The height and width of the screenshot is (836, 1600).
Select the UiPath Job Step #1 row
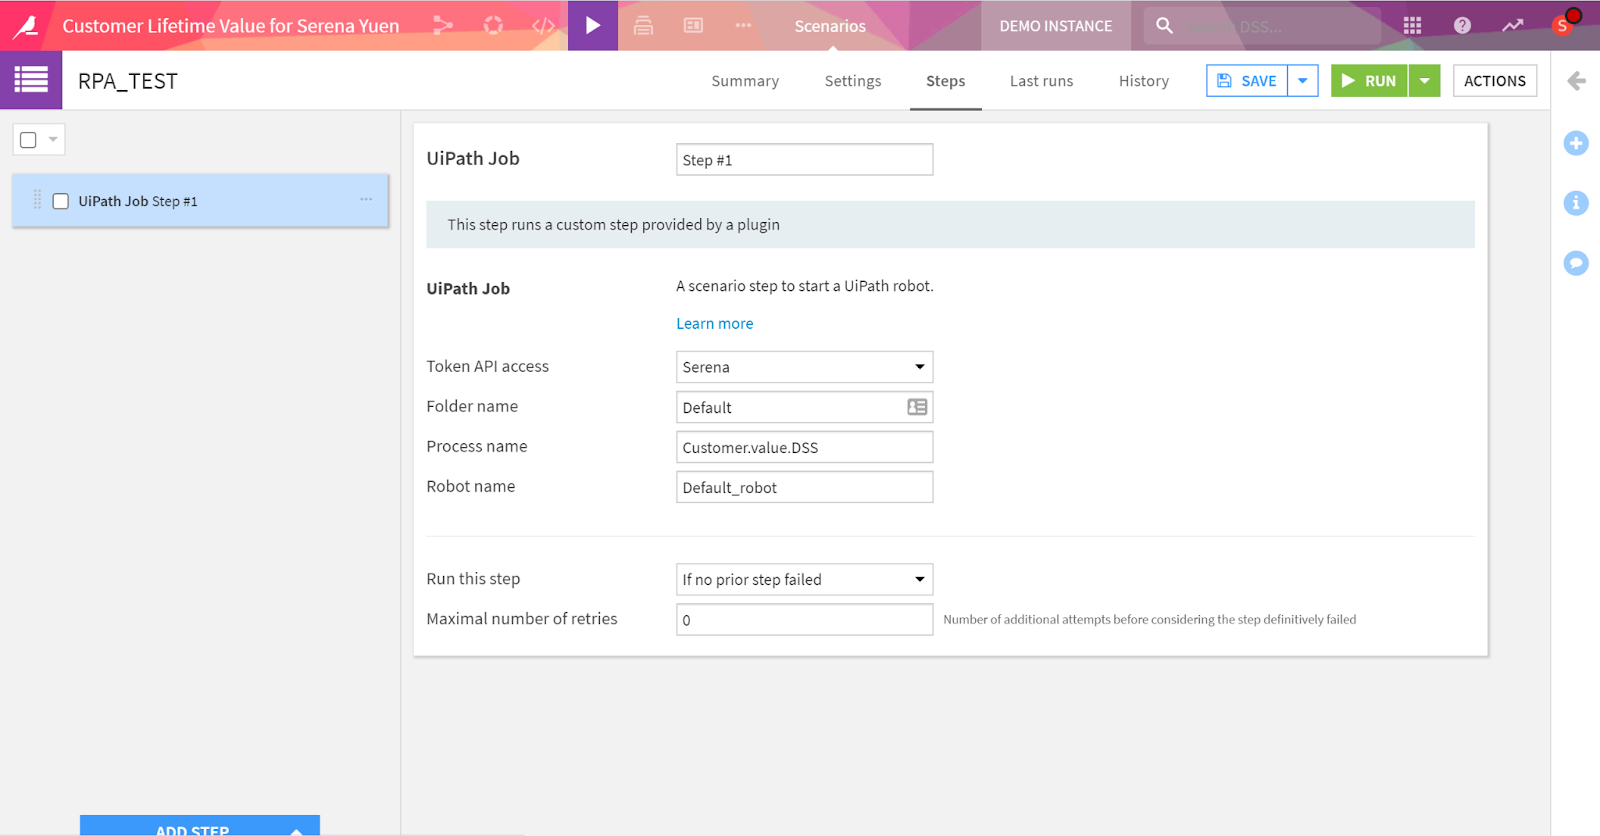pyautogui.click(x=200, y=201)
